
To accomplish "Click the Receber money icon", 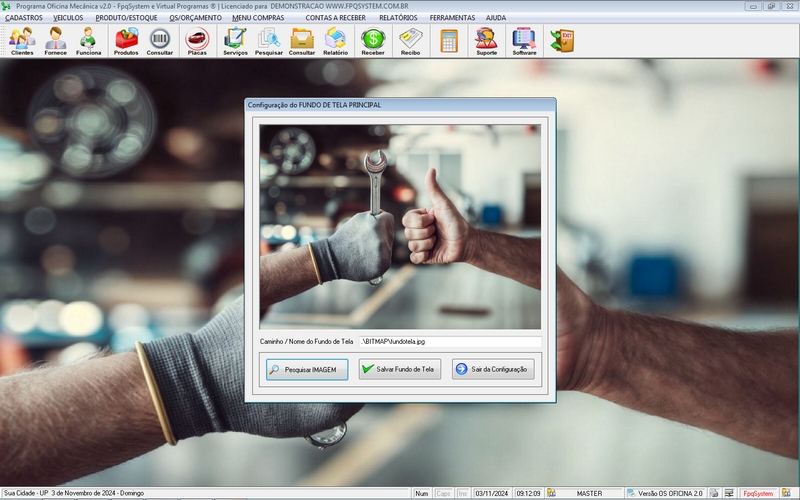I will (373, 41).
